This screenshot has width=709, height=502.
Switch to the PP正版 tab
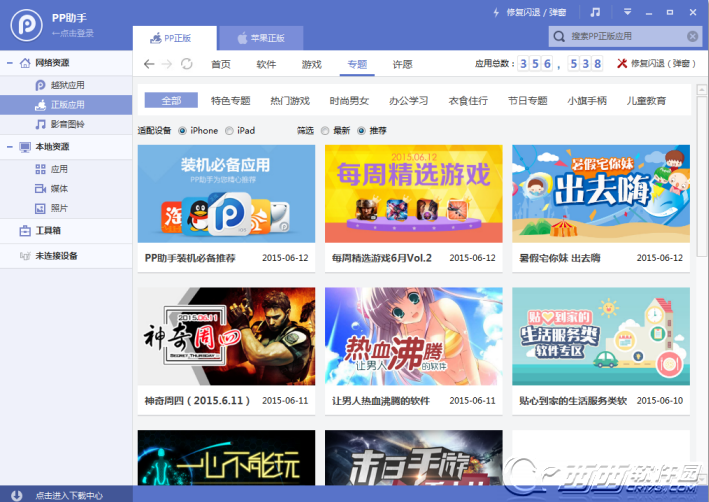(x=175, y=38)
